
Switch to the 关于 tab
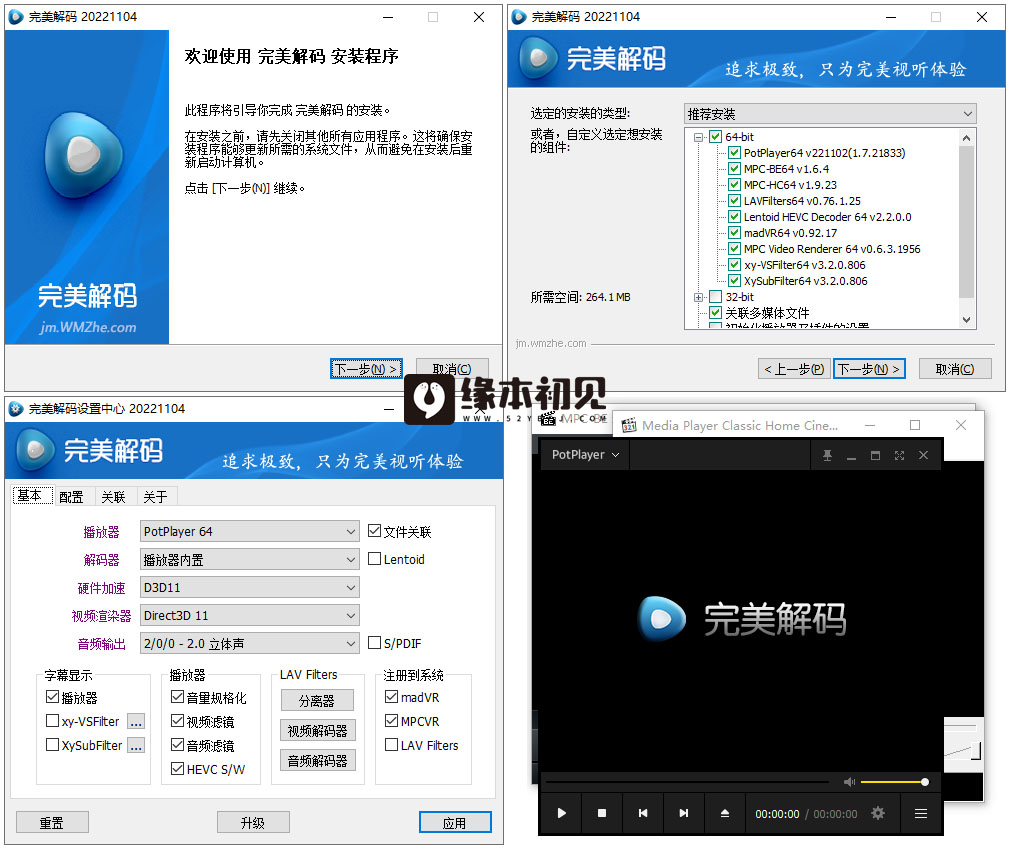point(155,496)
